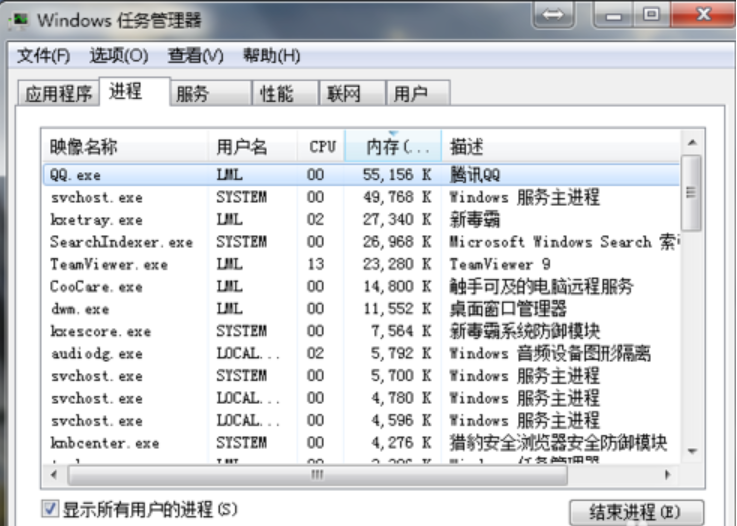
Task: Open the 查看(V) menu
Action: 195,55
